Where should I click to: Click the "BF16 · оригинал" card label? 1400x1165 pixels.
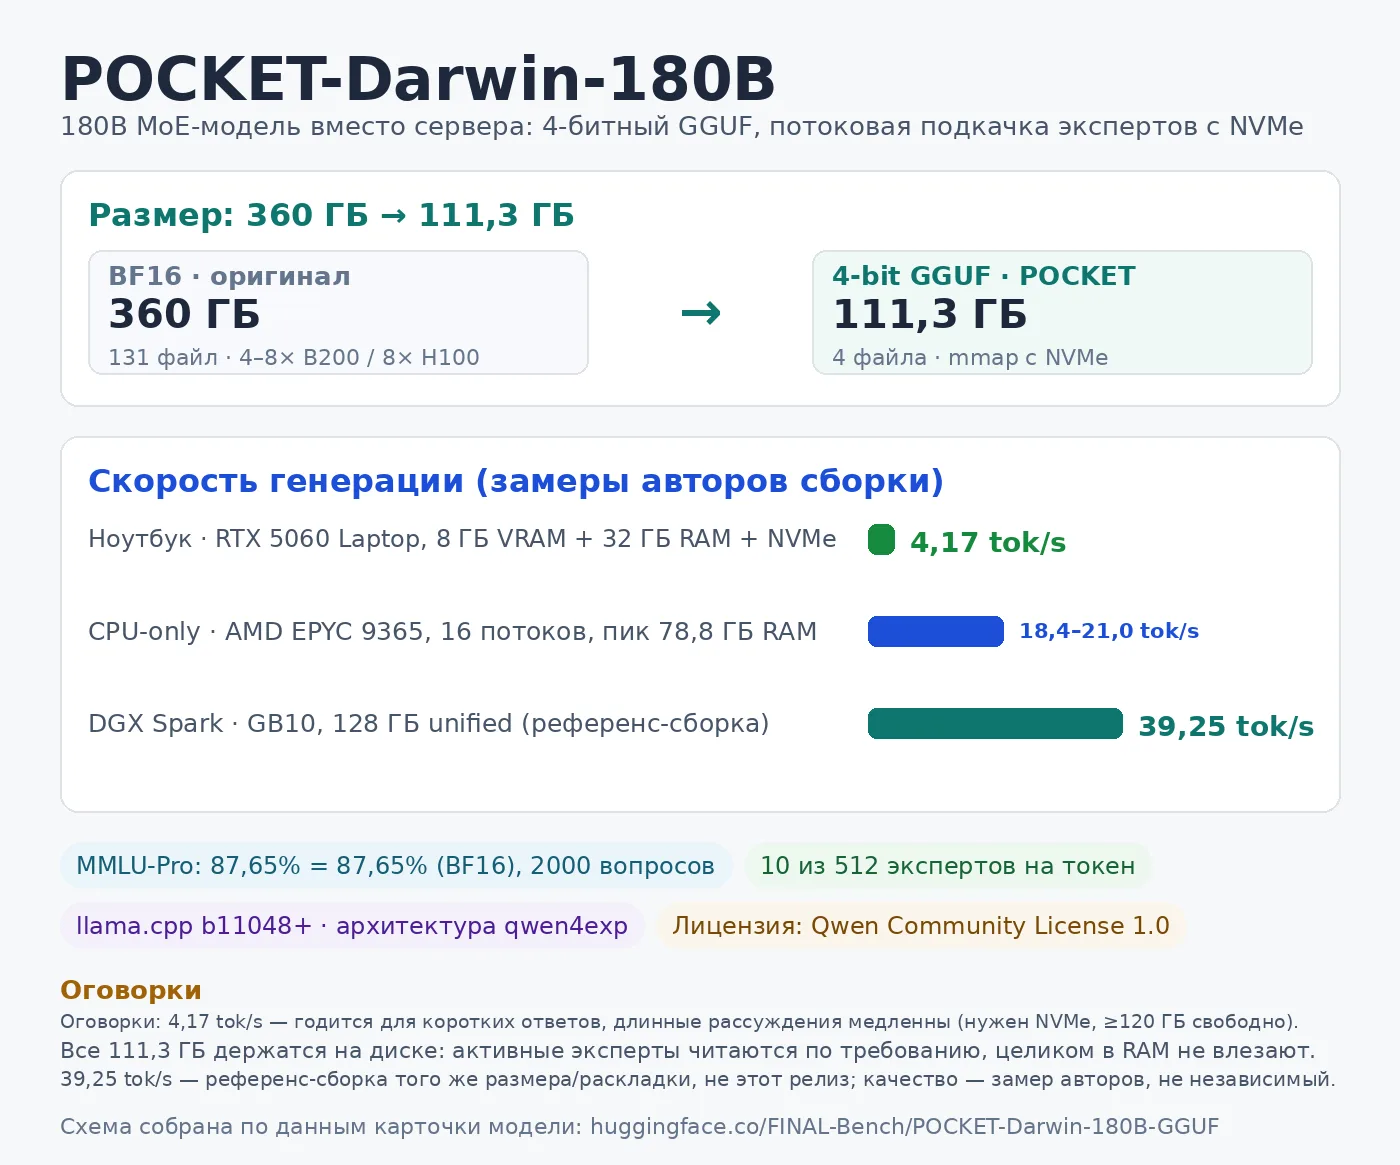229,276
